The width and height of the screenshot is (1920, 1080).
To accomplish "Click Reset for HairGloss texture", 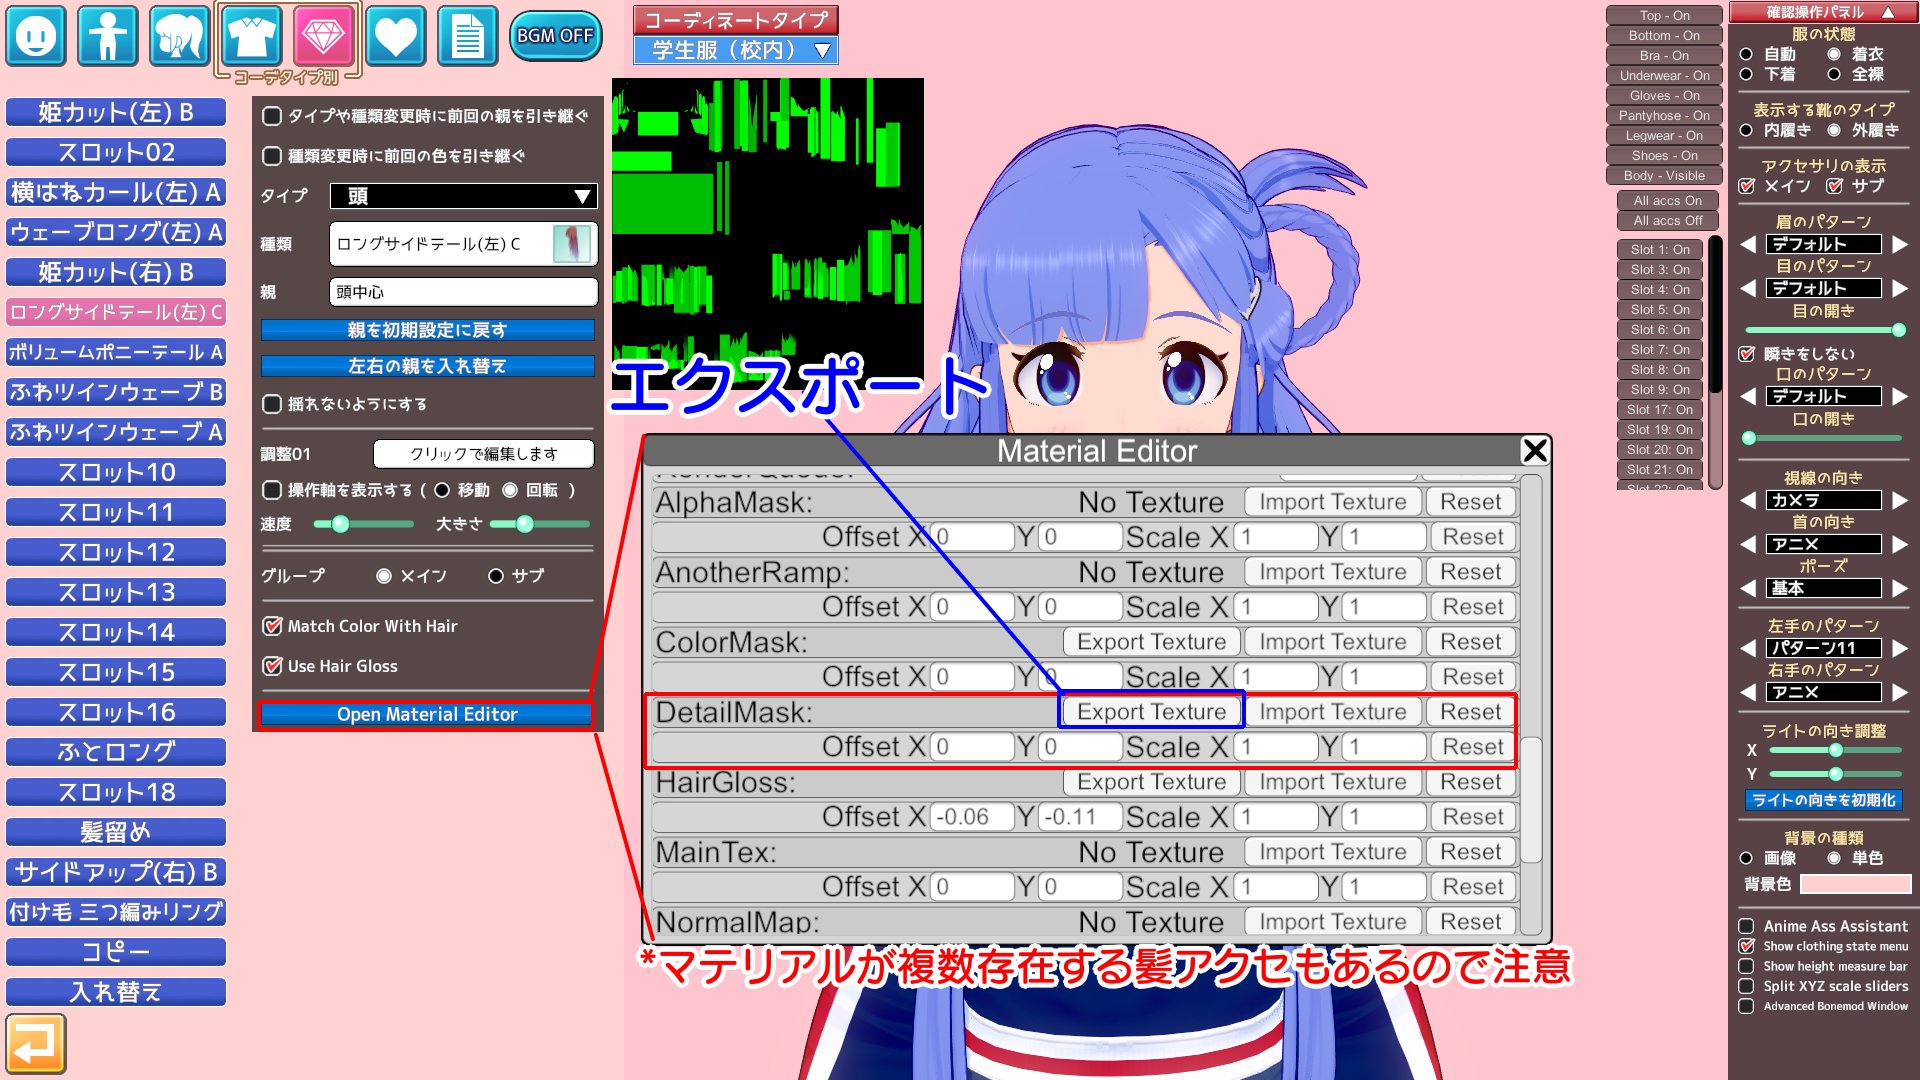I will [1471, 782].
